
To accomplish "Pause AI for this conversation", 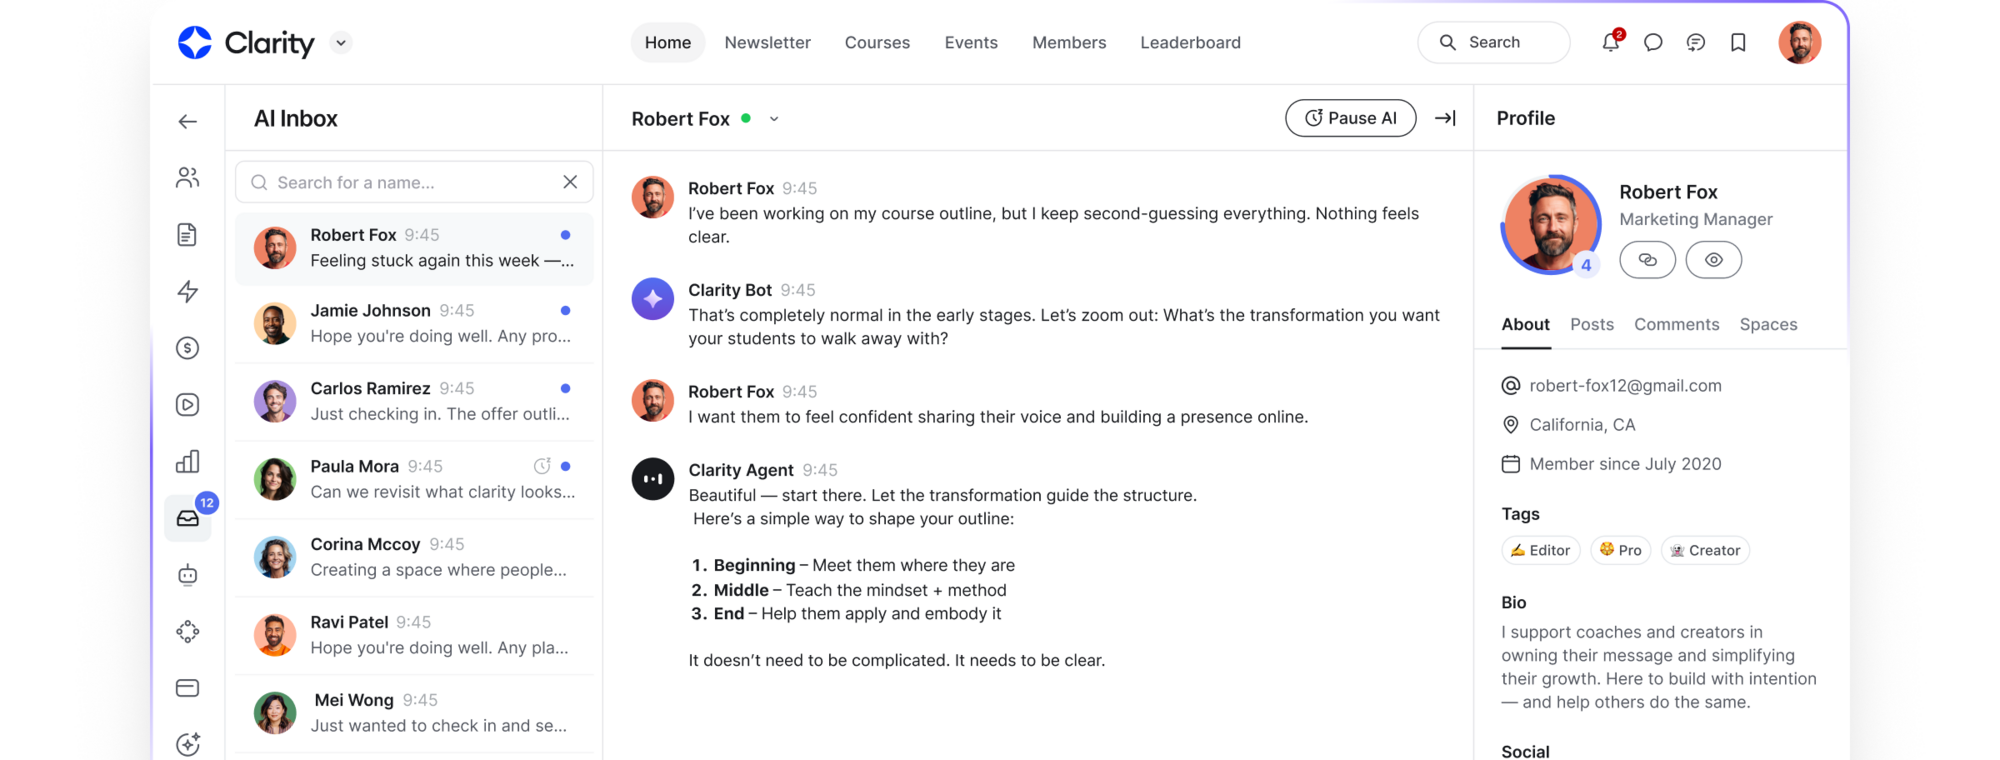I will [x=1350, y=117].
